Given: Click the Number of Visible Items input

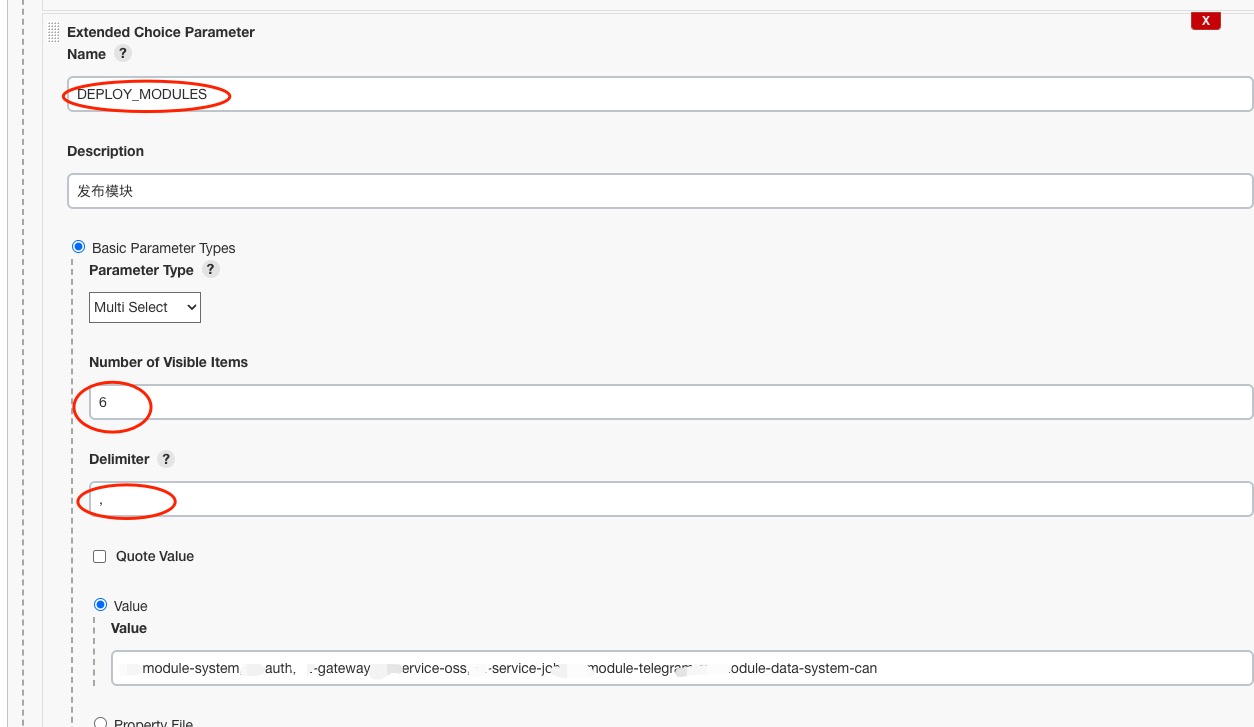Looking at the screenshot, I should tap(669, 402).
